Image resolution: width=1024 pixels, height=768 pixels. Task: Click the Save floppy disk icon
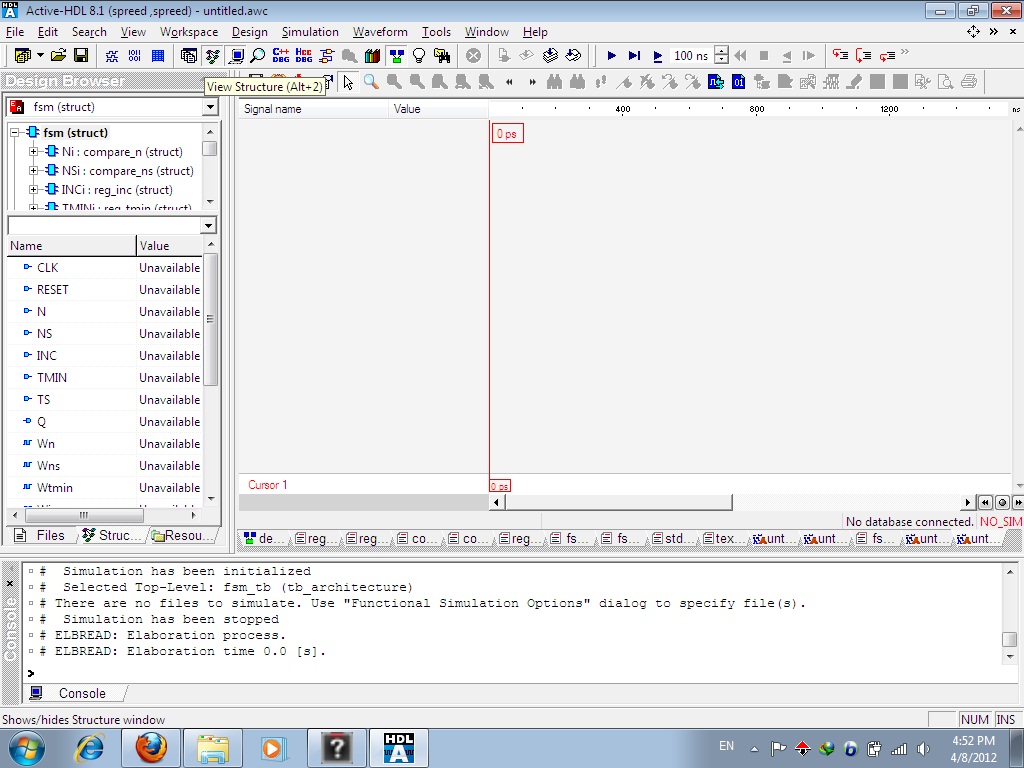[81, 56]
